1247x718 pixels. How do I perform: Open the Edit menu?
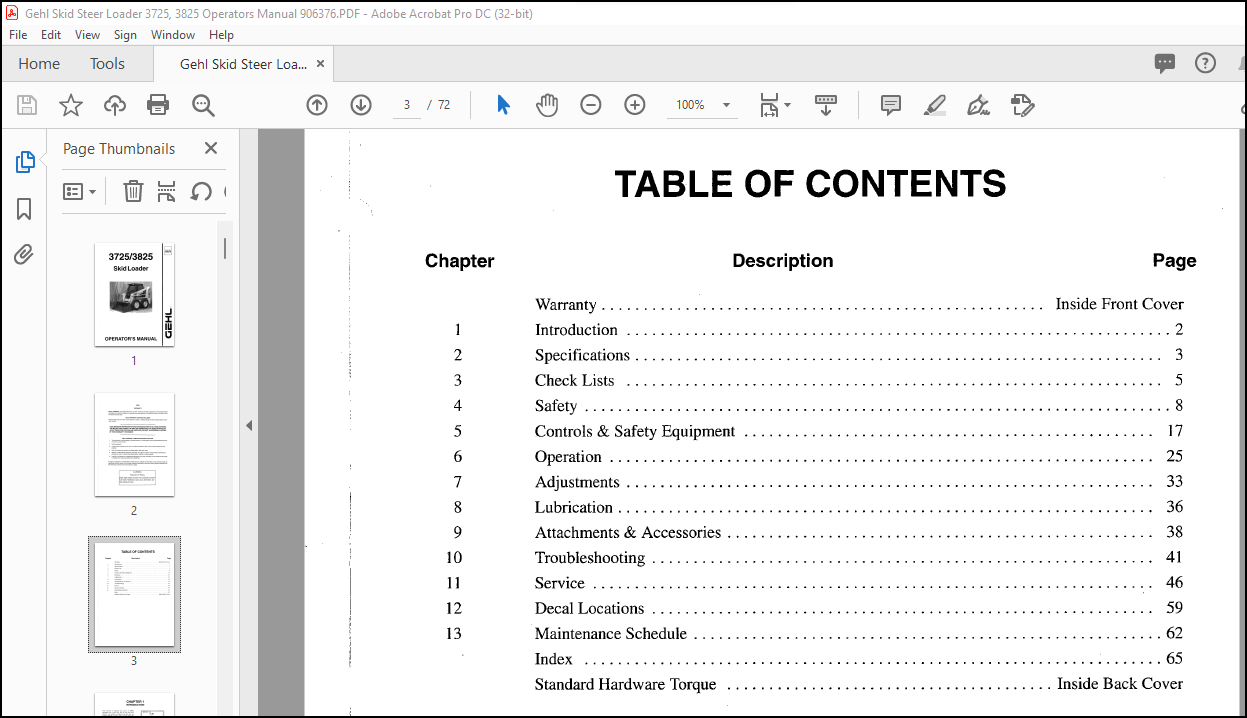[x=51, y=34]
